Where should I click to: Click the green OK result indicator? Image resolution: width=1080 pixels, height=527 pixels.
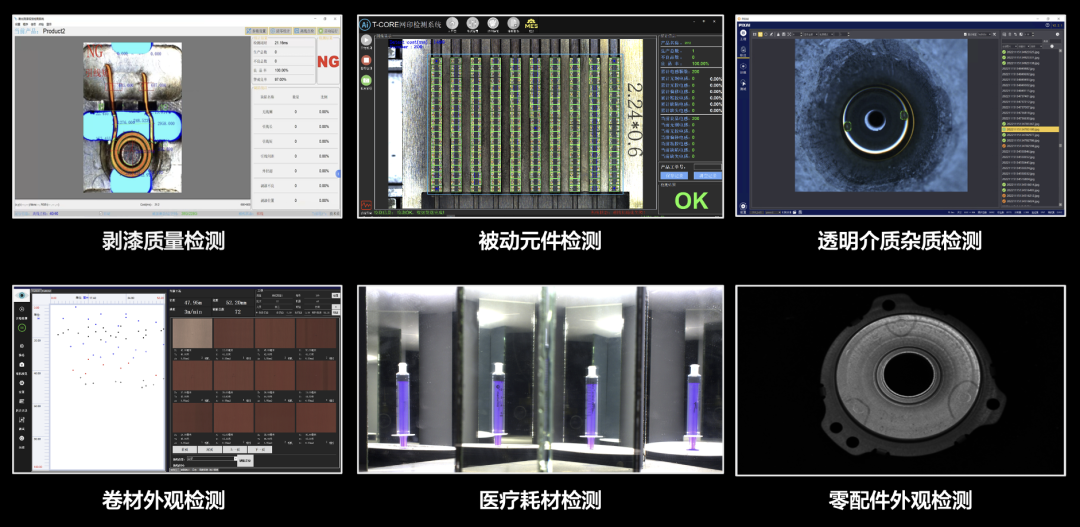point(692,200)
